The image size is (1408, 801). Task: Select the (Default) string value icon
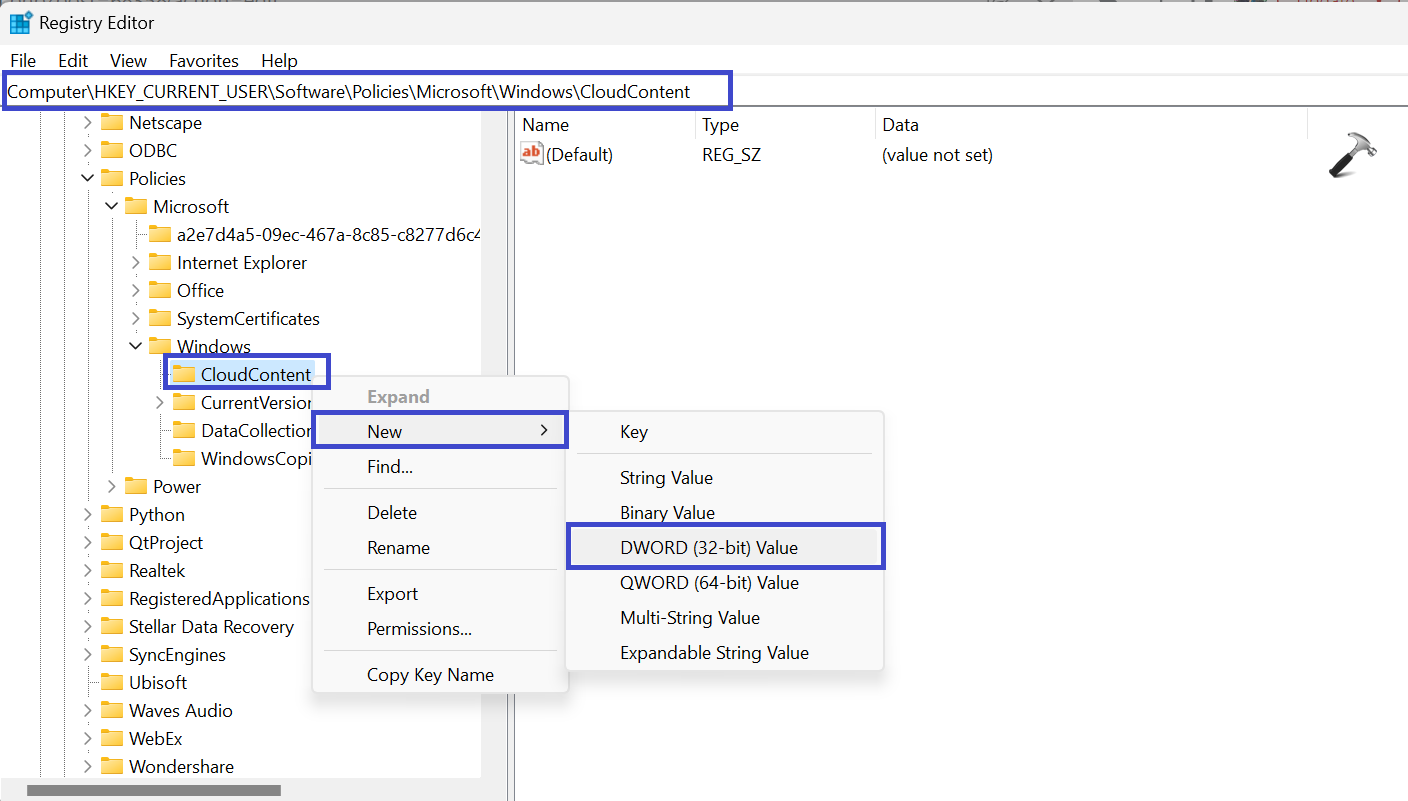click(x=532, y=154)
